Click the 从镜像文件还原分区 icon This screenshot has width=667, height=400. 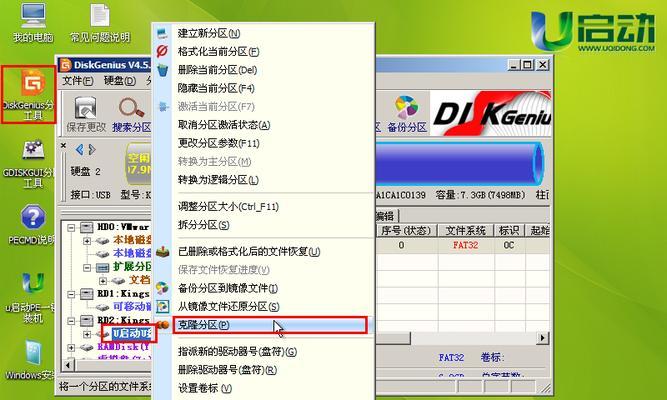(x=162, y=306)
